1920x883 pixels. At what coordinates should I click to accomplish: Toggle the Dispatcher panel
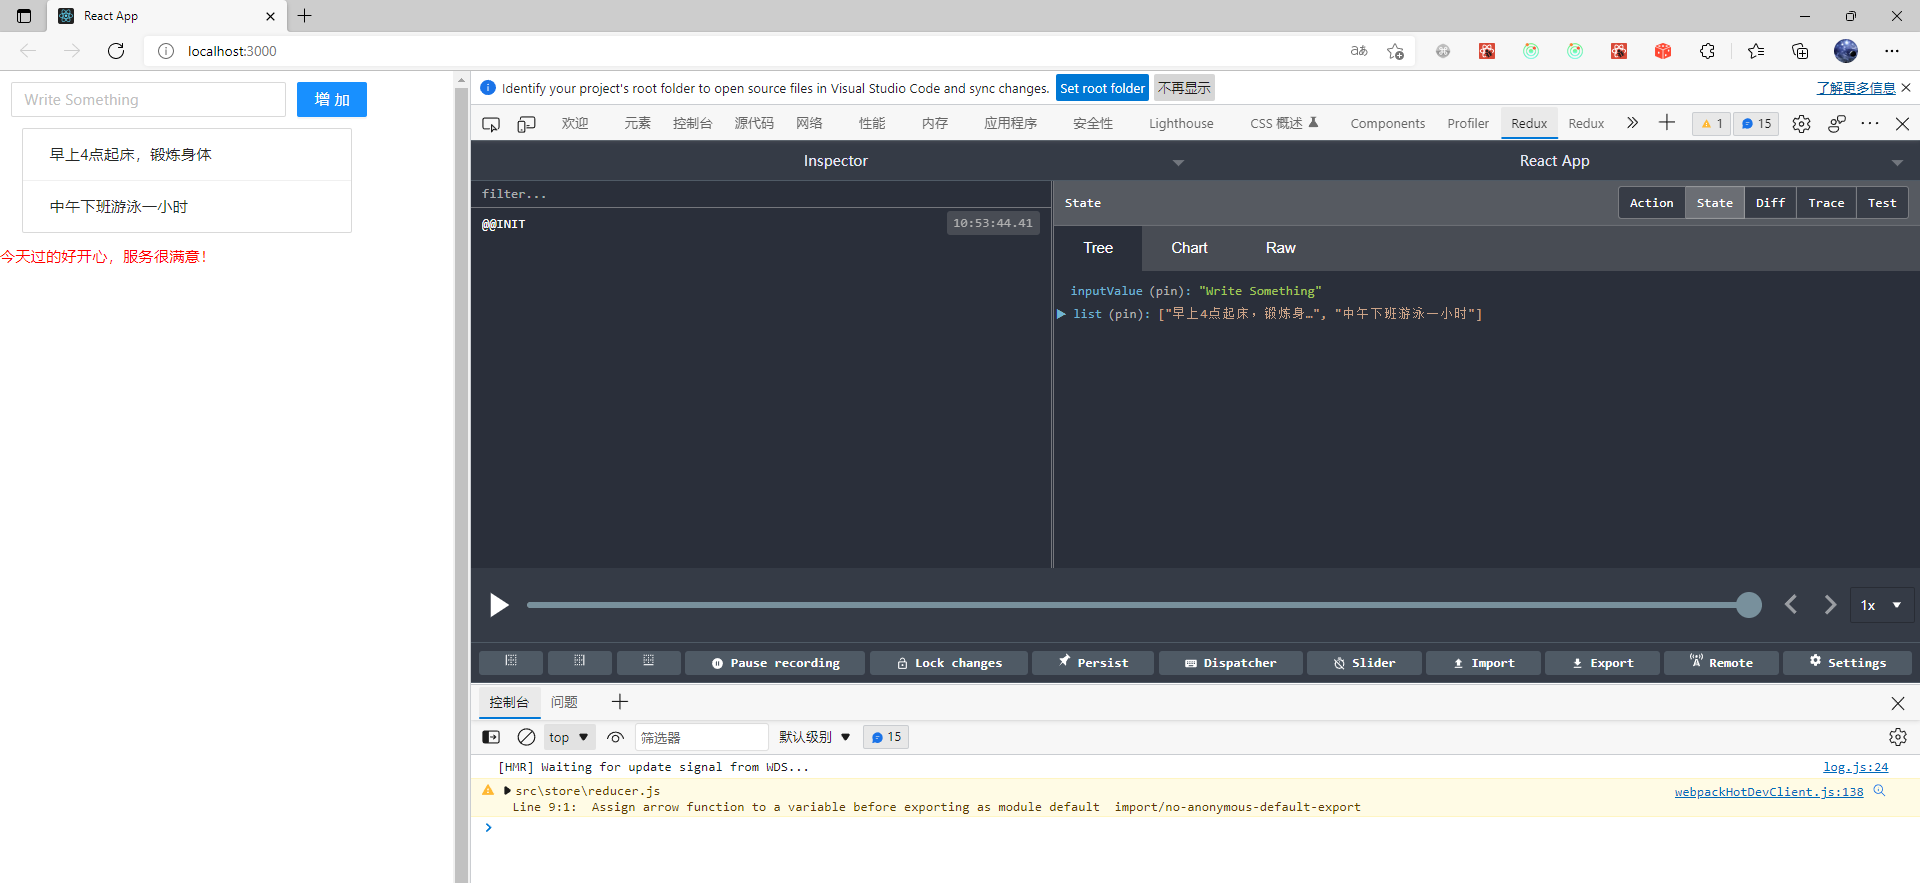tap(1231, 663)
